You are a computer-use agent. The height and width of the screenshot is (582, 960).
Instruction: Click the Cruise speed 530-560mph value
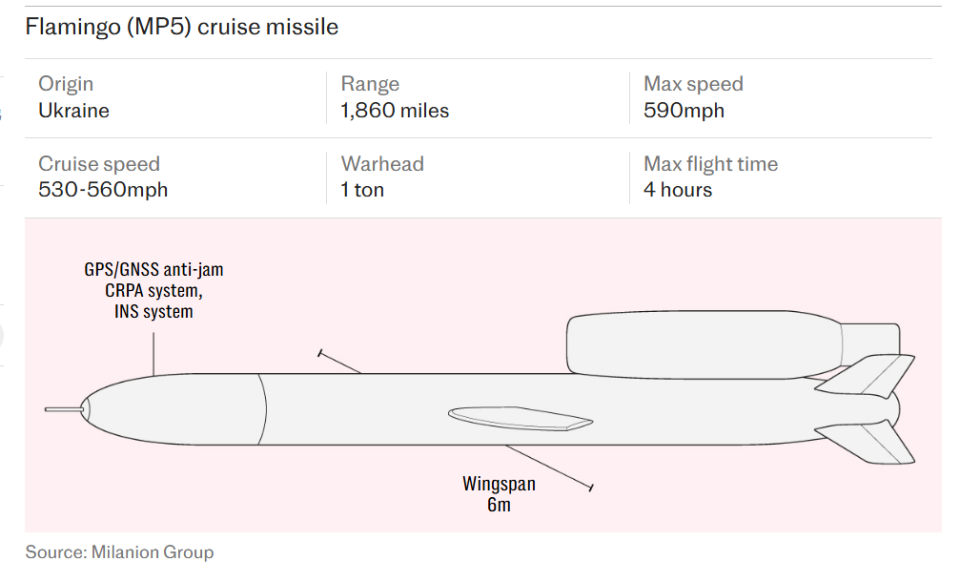tap(103, 190)
